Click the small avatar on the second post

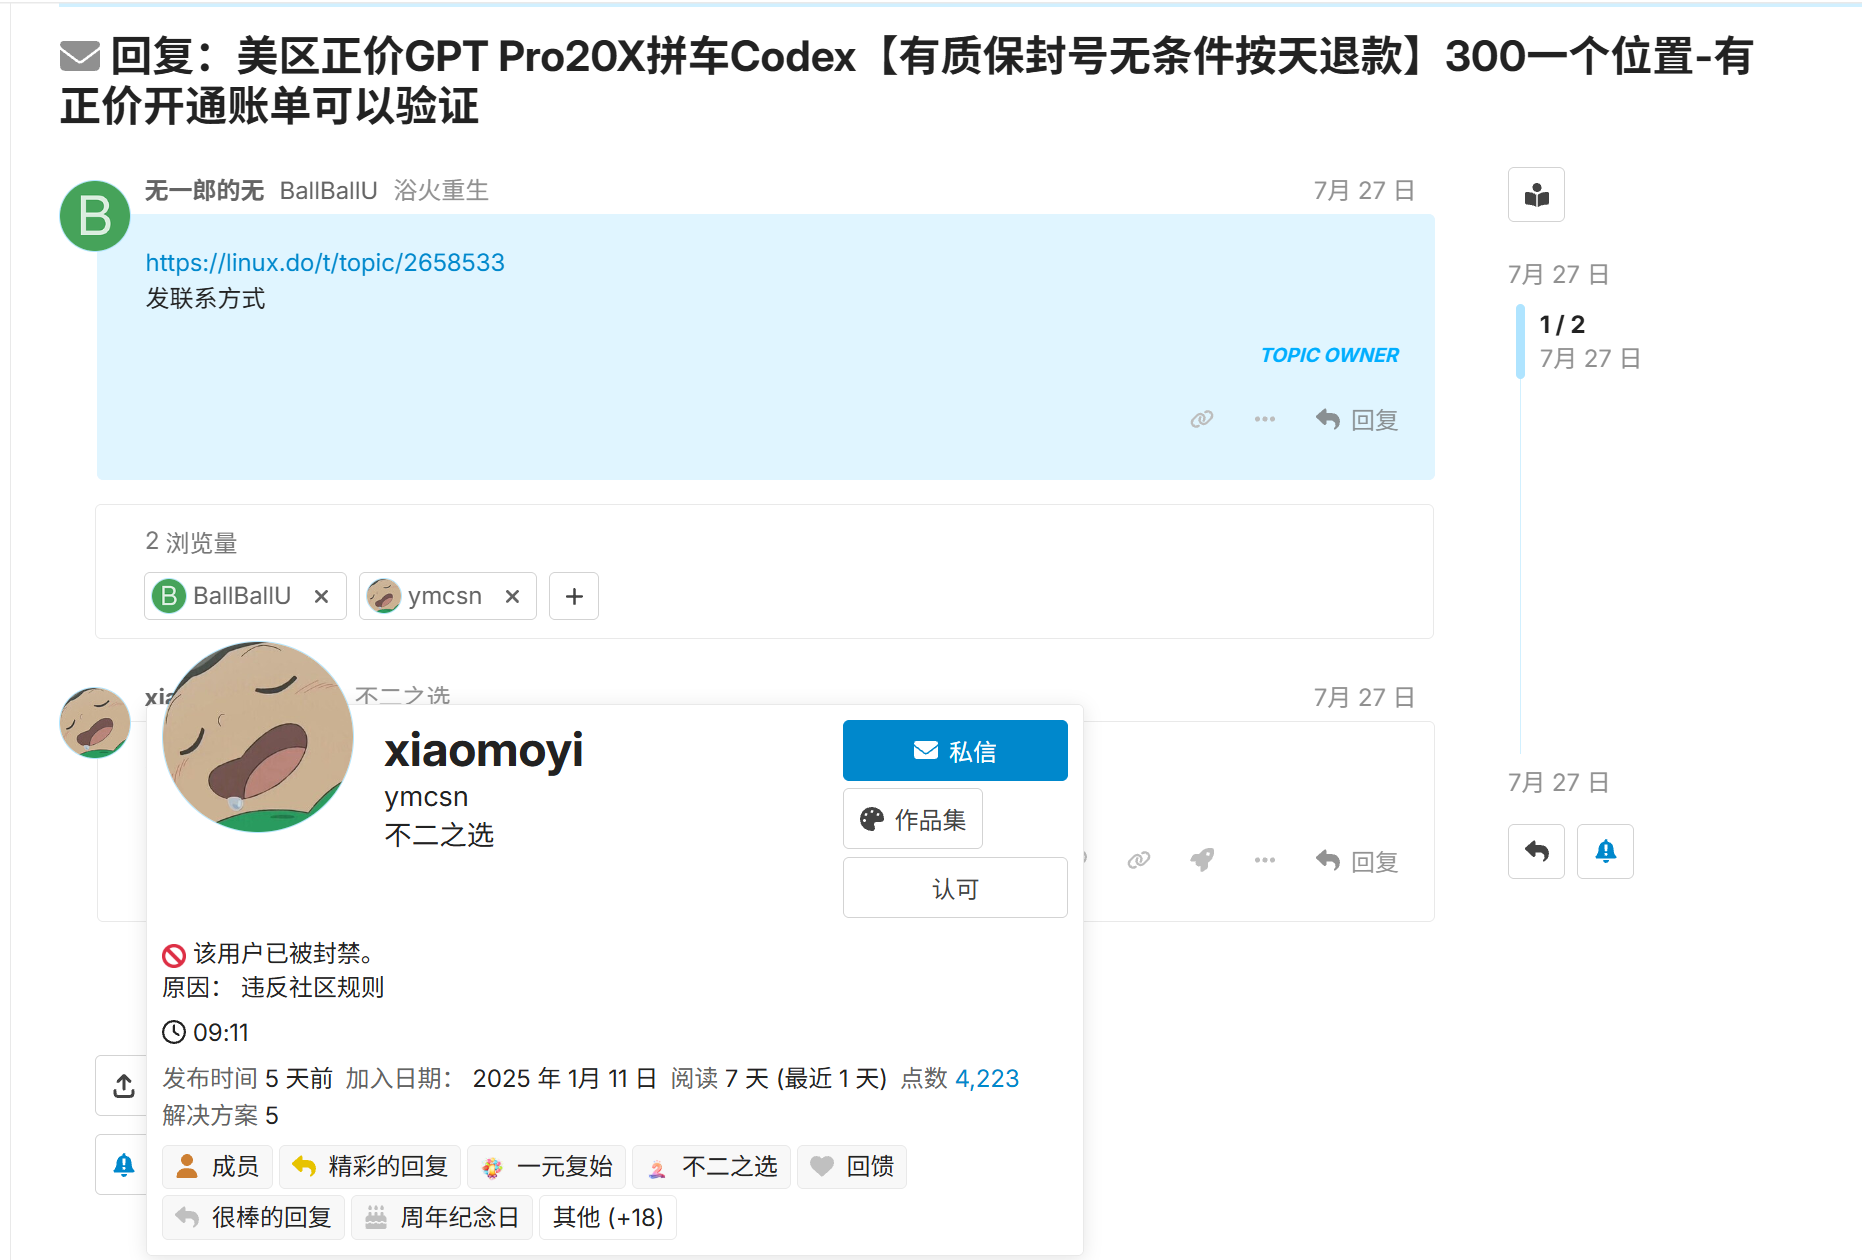[95, 722]
